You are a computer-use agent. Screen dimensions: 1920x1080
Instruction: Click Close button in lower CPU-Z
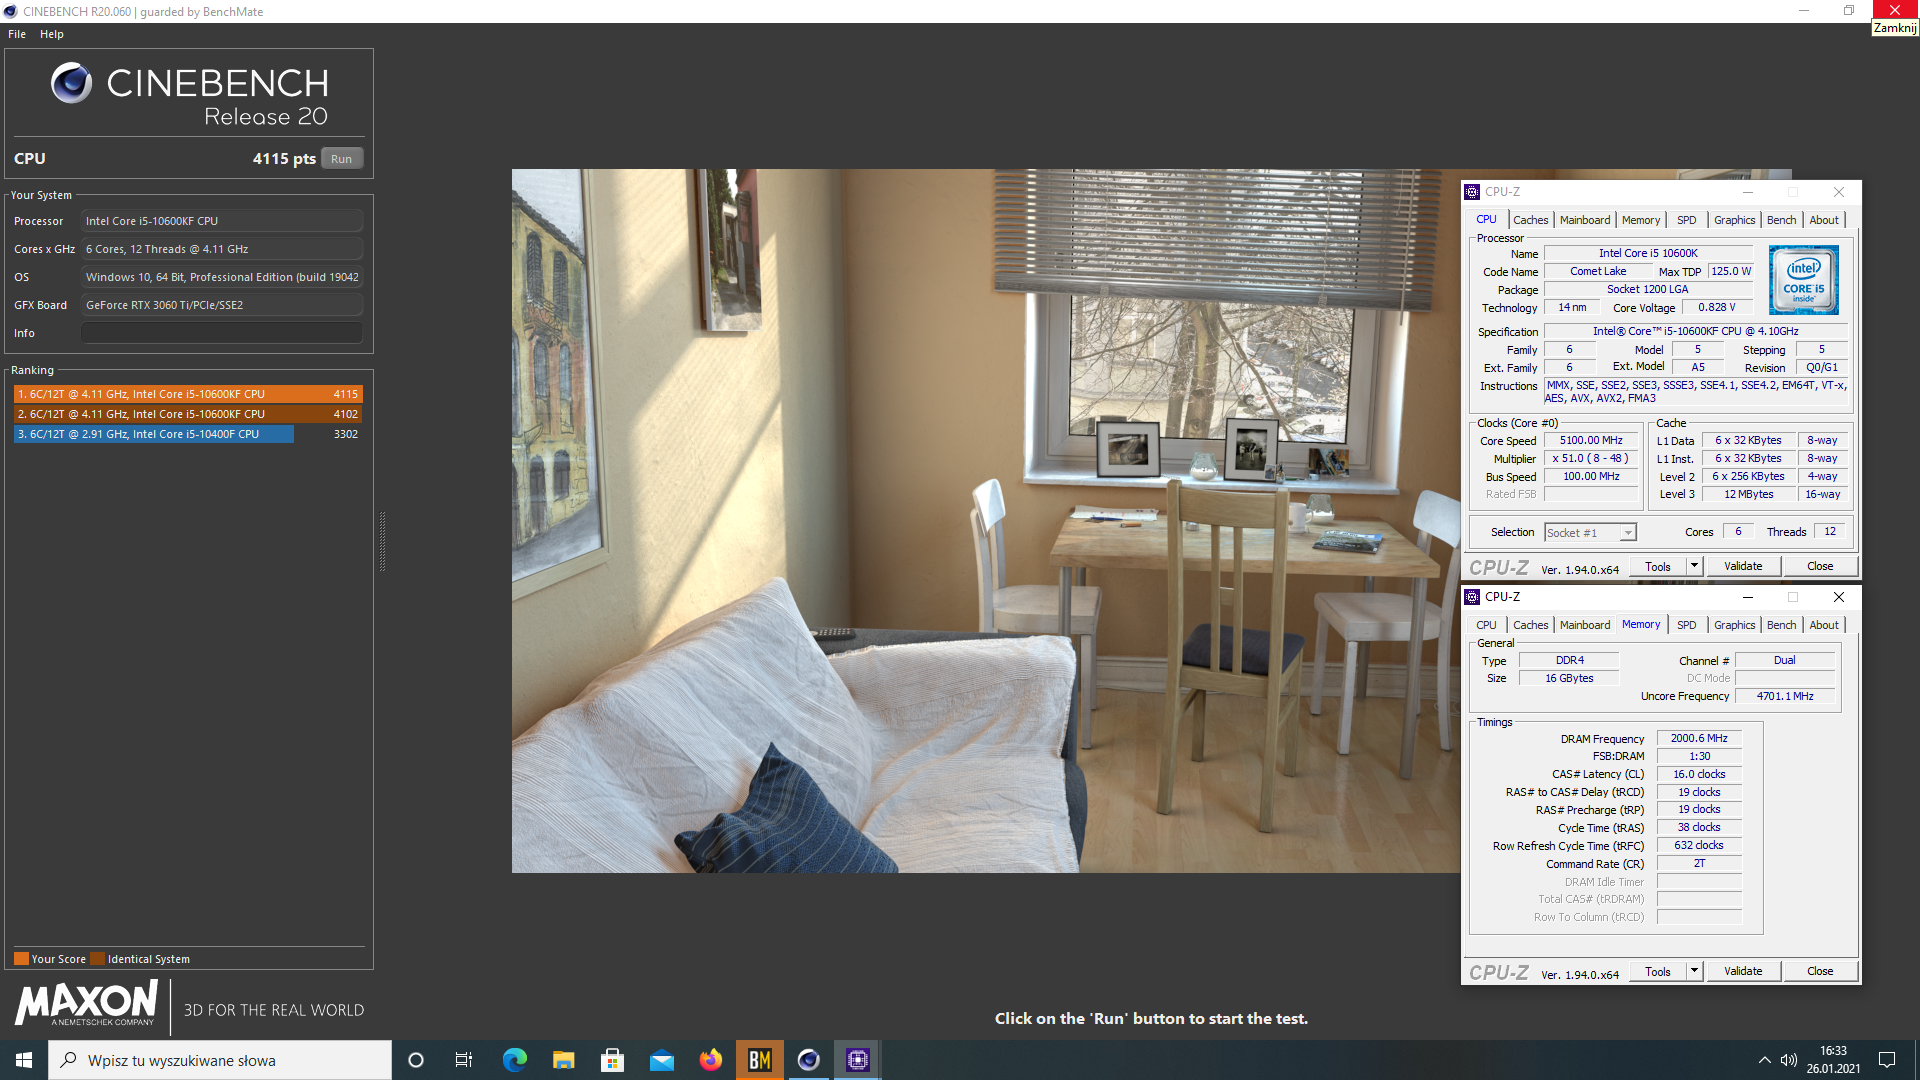point(1820,972)
